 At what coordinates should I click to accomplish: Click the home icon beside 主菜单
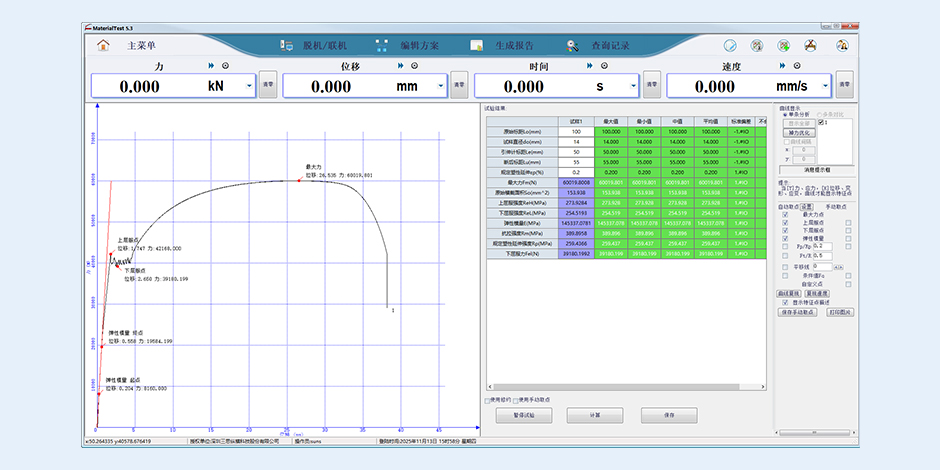[x=103, y=45]
